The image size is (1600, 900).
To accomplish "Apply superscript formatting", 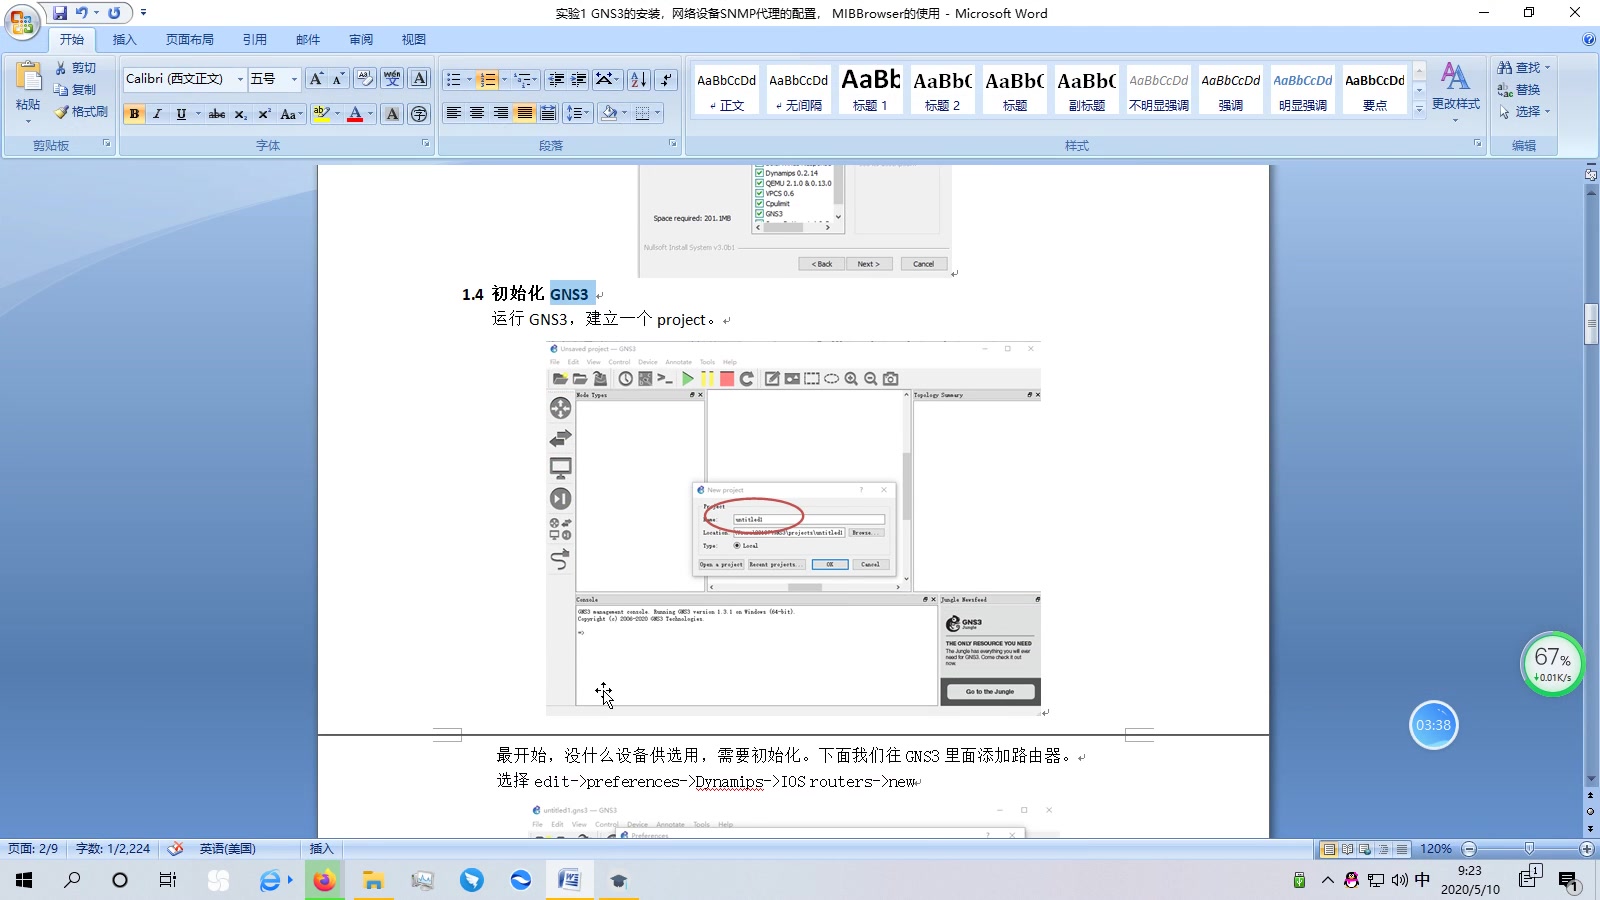I will (264, 114).
